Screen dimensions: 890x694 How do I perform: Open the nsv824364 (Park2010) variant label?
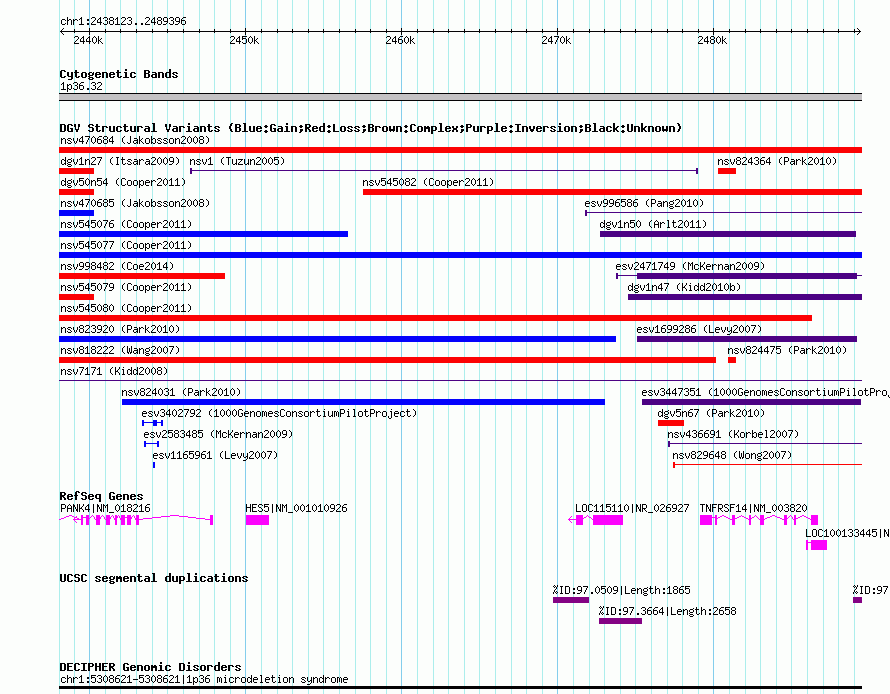click(776, 161)
